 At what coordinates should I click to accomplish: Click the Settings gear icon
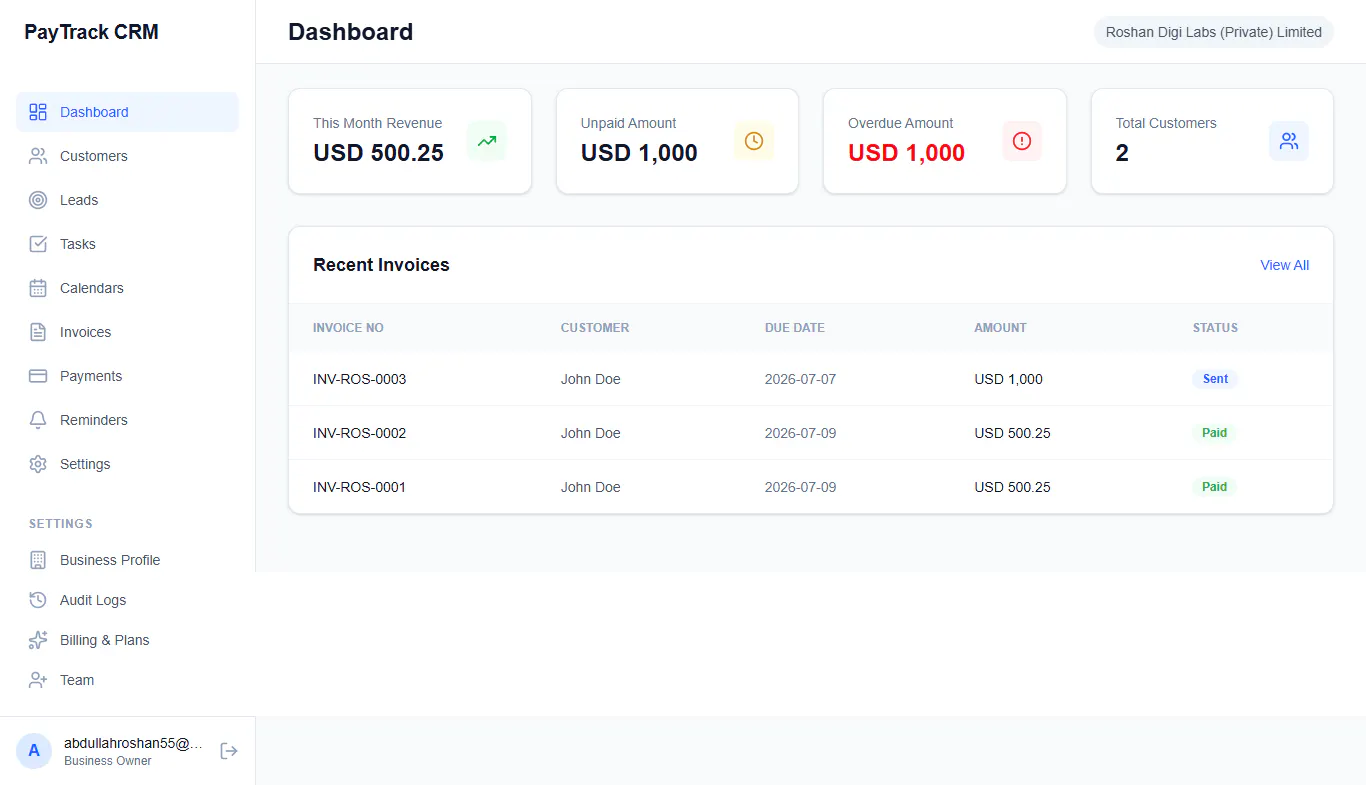point(38,464)
